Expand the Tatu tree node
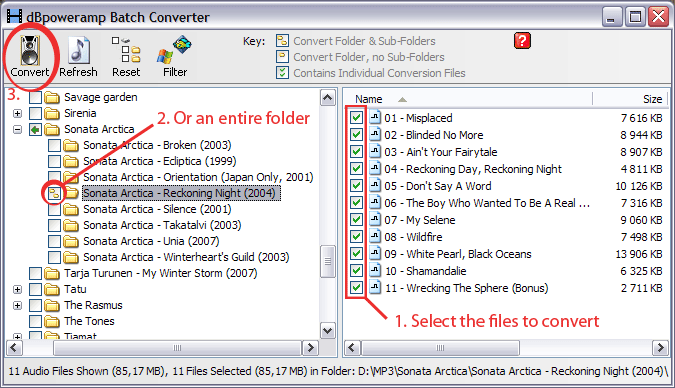The image size is (675, 388). (17, 289)
